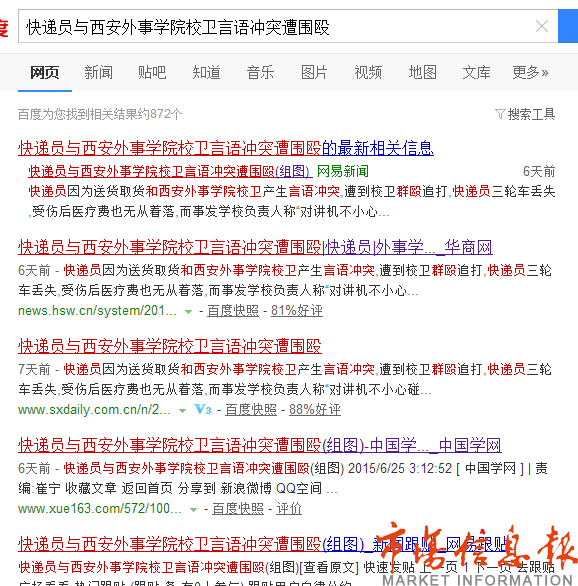Click the funnel icon next to 搜索工具

pos(500,114)
